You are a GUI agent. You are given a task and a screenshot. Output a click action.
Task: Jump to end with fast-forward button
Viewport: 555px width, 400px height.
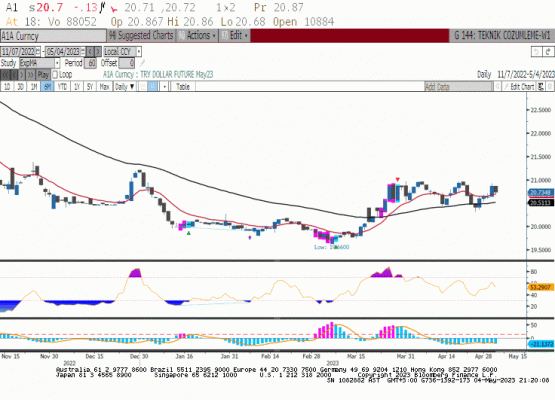point(31,75)
